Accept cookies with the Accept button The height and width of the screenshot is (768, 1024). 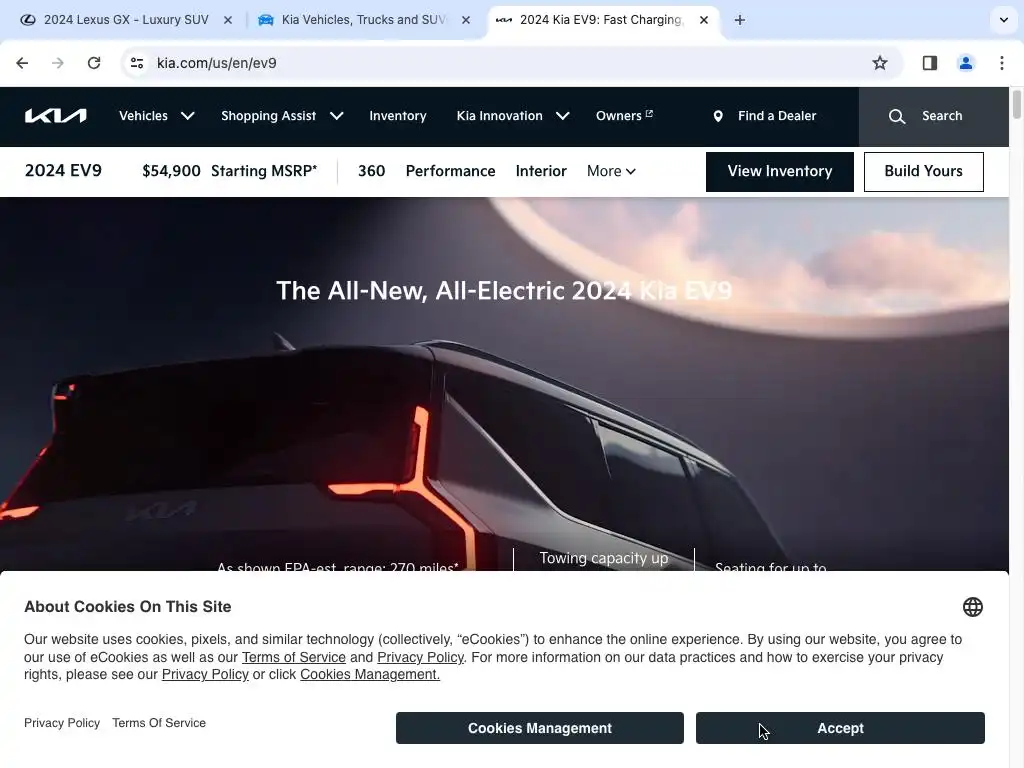tap(840, 728)
